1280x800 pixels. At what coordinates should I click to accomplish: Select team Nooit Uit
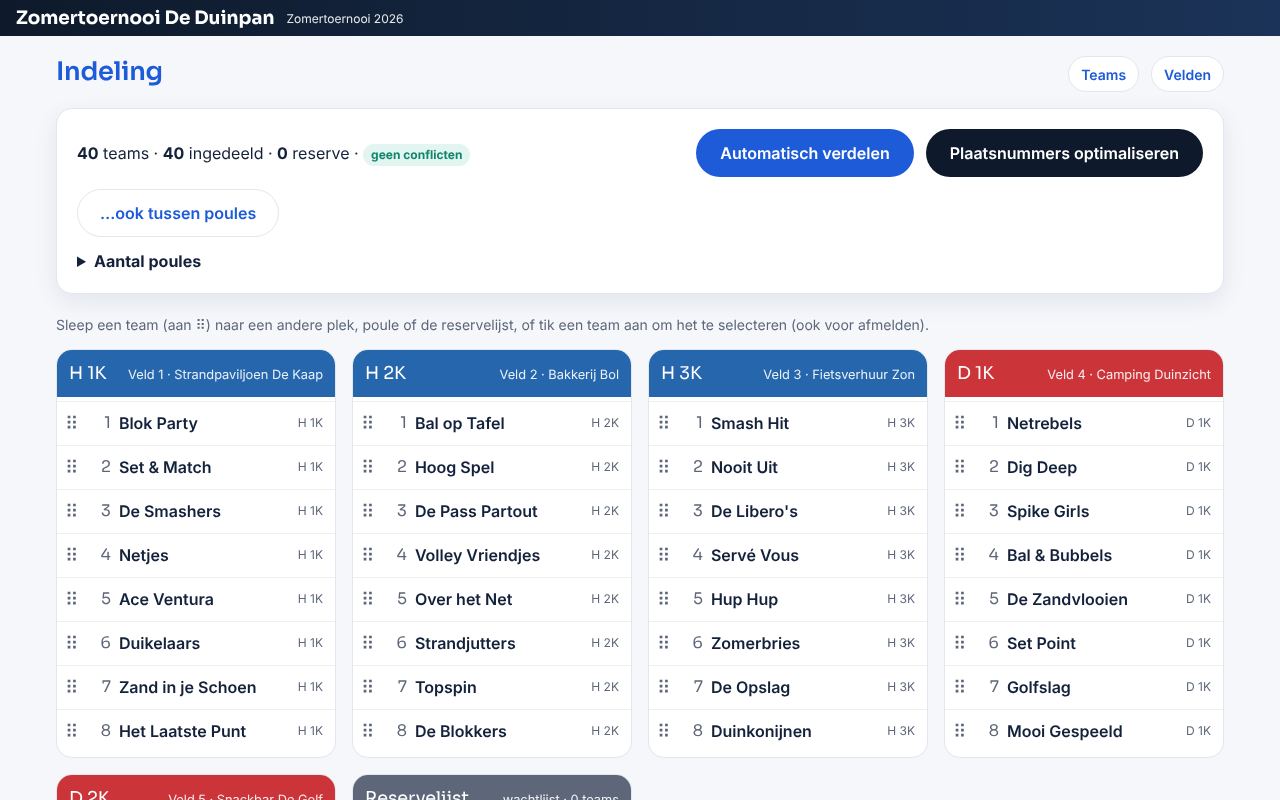pos(788,467)
